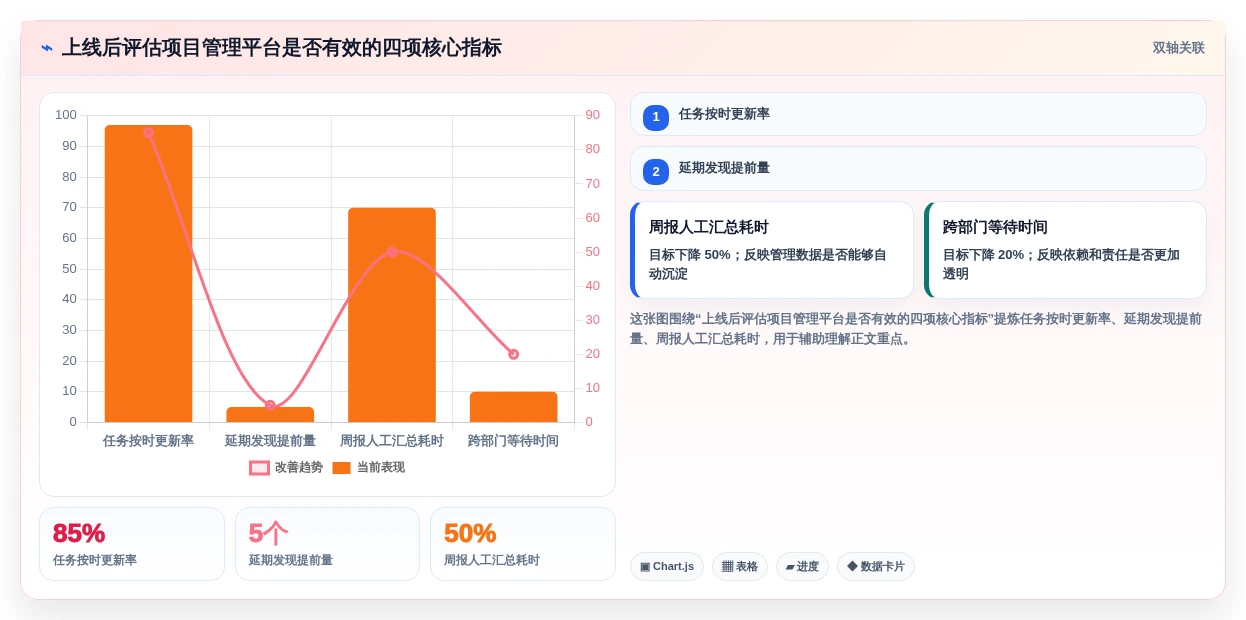Click the 85% stat card

pyautogui.click(x=132, y=544)
